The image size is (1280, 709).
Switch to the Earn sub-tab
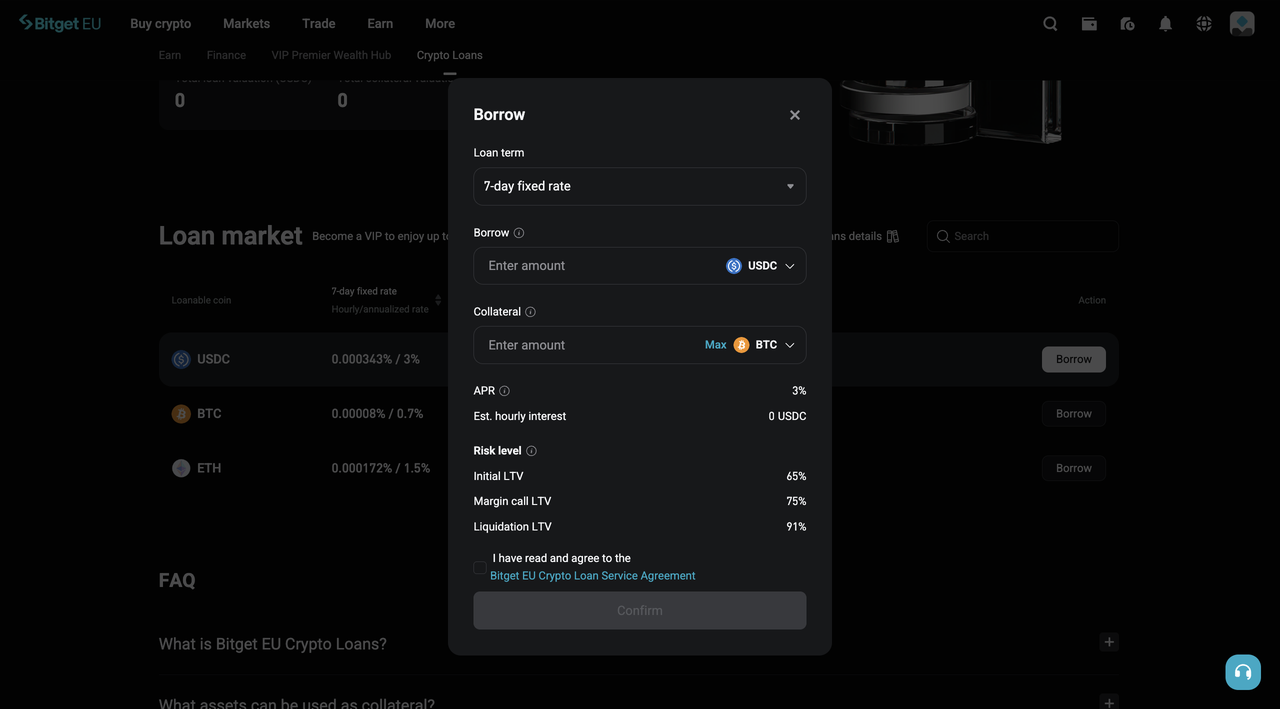[x=170, y=55]
